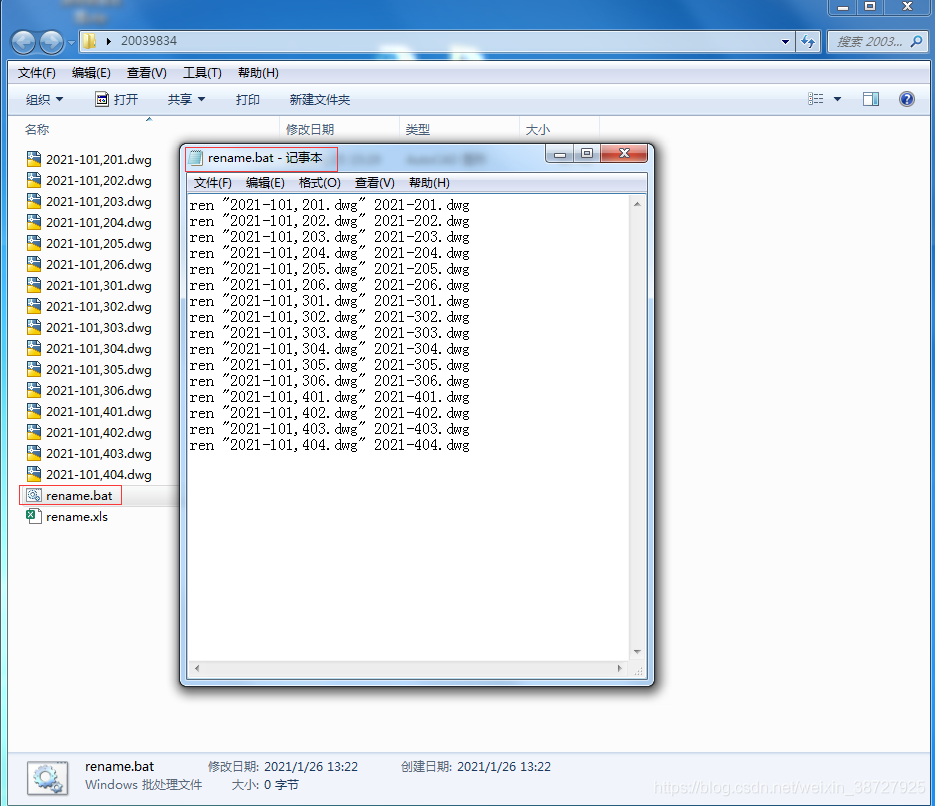Select file icon of 2021-101,401.dwg

pos(34,411)
